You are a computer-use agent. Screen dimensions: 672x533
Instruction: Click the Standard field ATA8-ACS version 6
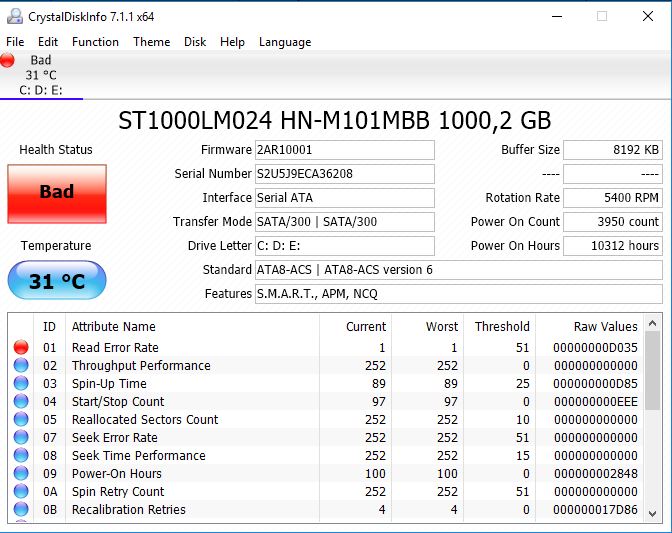pos(459,270)
